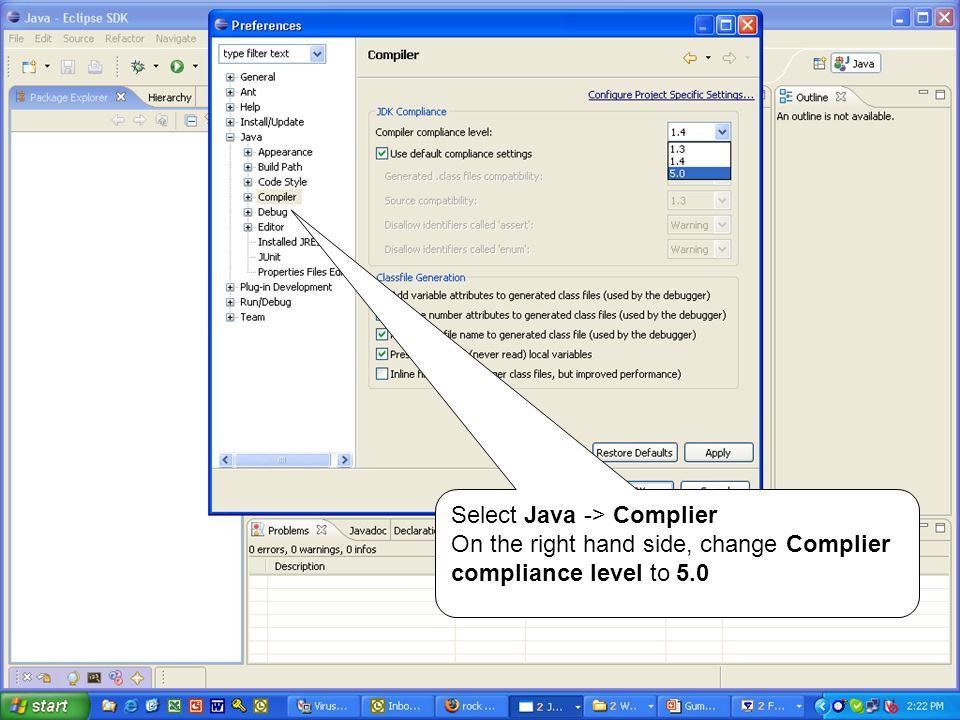Switch to the Hierarchy tab

click(170, 97)
